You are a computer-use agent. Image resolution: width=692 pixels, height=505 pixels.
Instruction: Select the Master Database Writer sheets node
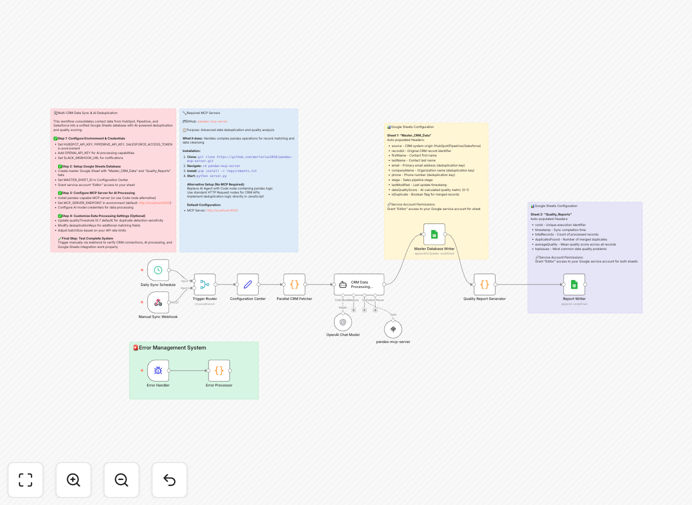tap(434, 234)
